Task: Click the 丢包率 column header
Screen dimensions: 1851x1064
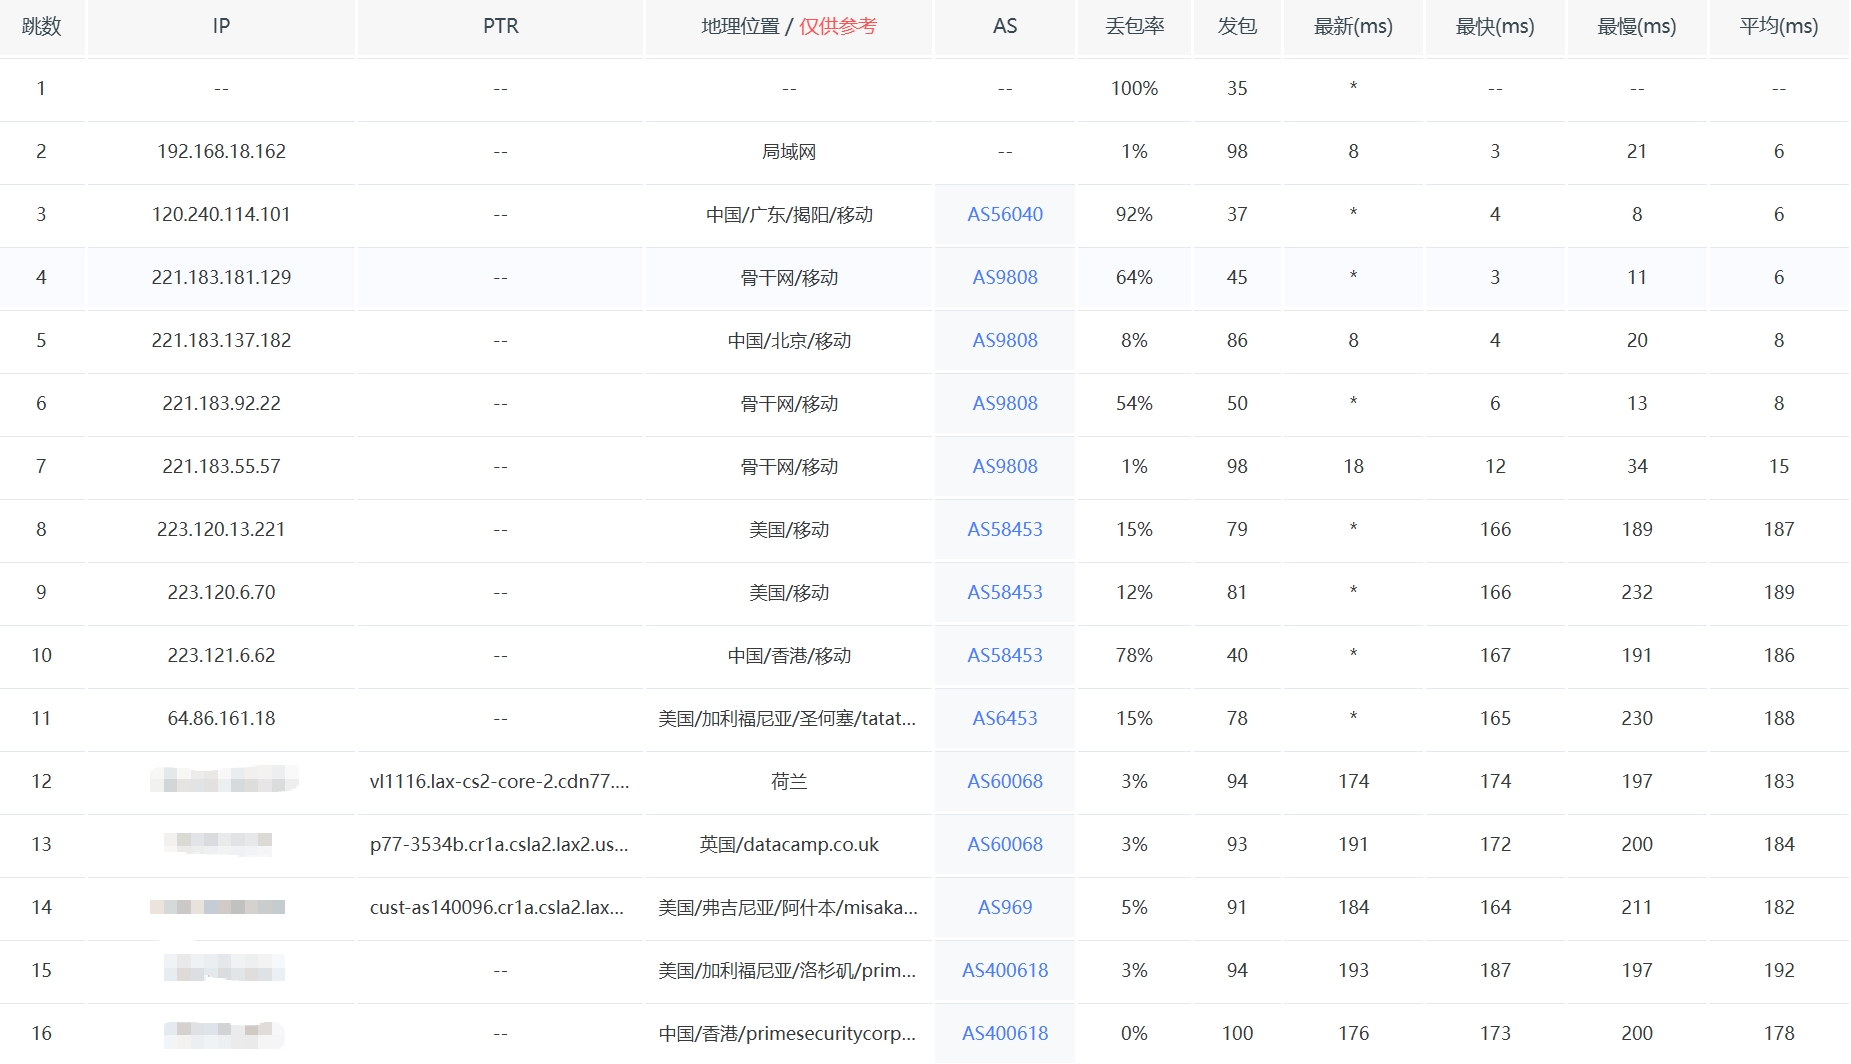Action: [x=1134, y=26]
